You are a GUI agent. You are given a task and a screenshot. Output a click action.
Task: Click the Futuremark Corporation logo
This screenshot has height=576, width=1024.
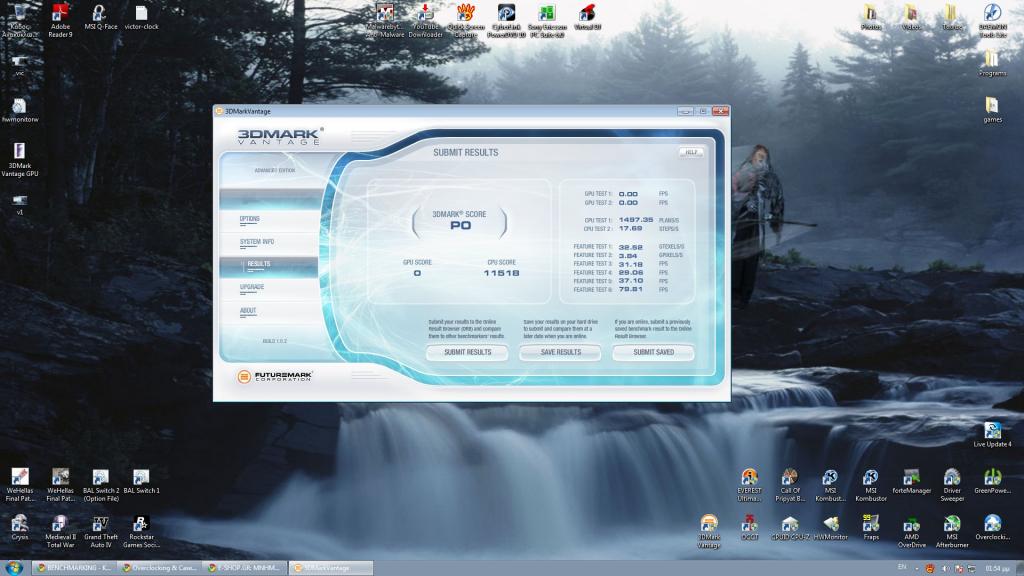click(275, 376)
